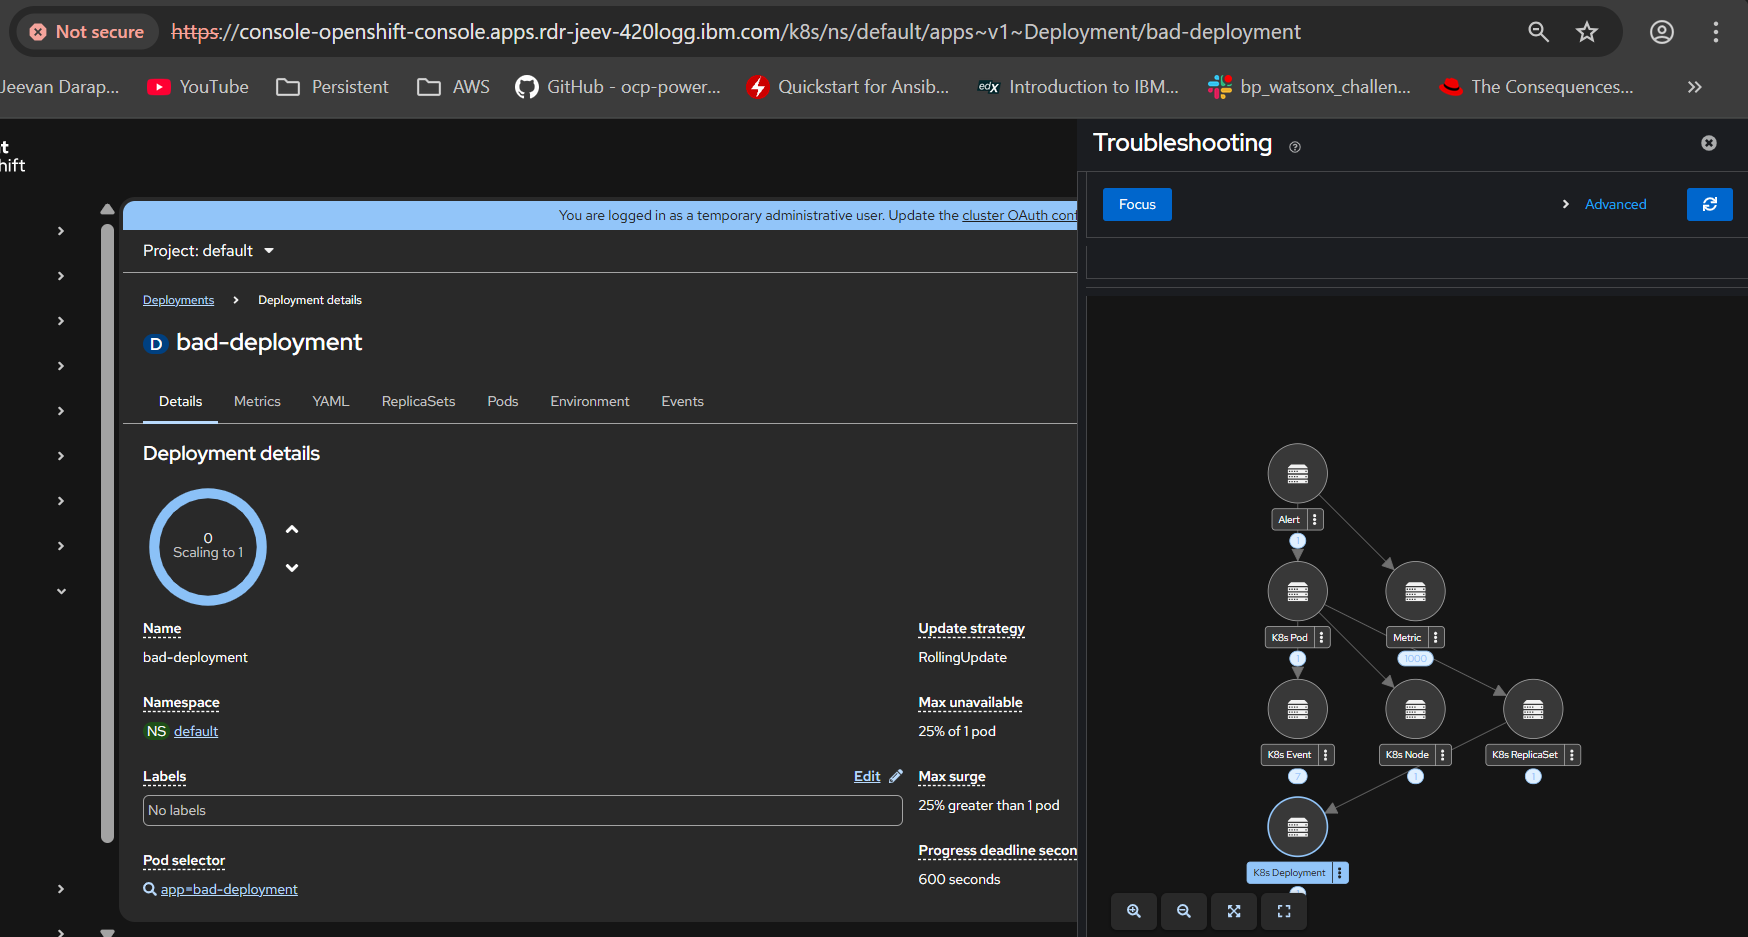Click the topology zoom in button

pos(1134,911)
